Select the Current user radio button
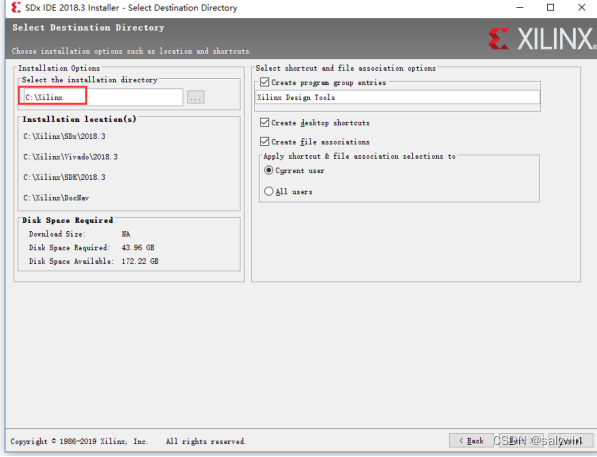The image size is (597, 457). coord(269,170)
